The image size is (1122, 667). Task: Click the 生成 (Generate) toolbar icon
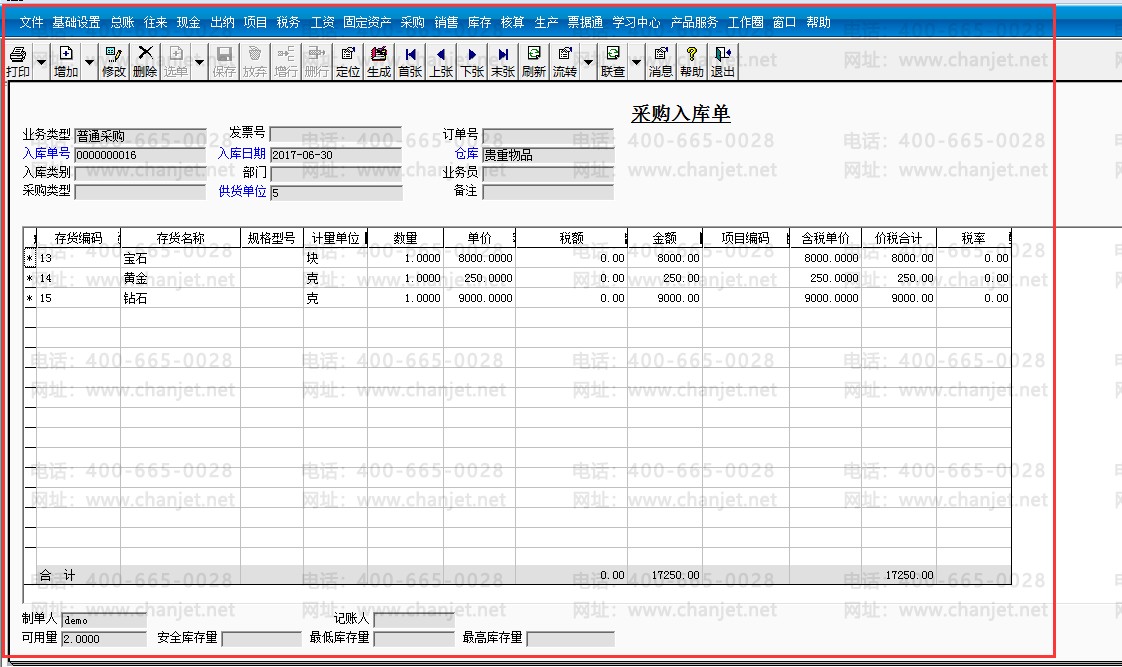click(379, 61)
